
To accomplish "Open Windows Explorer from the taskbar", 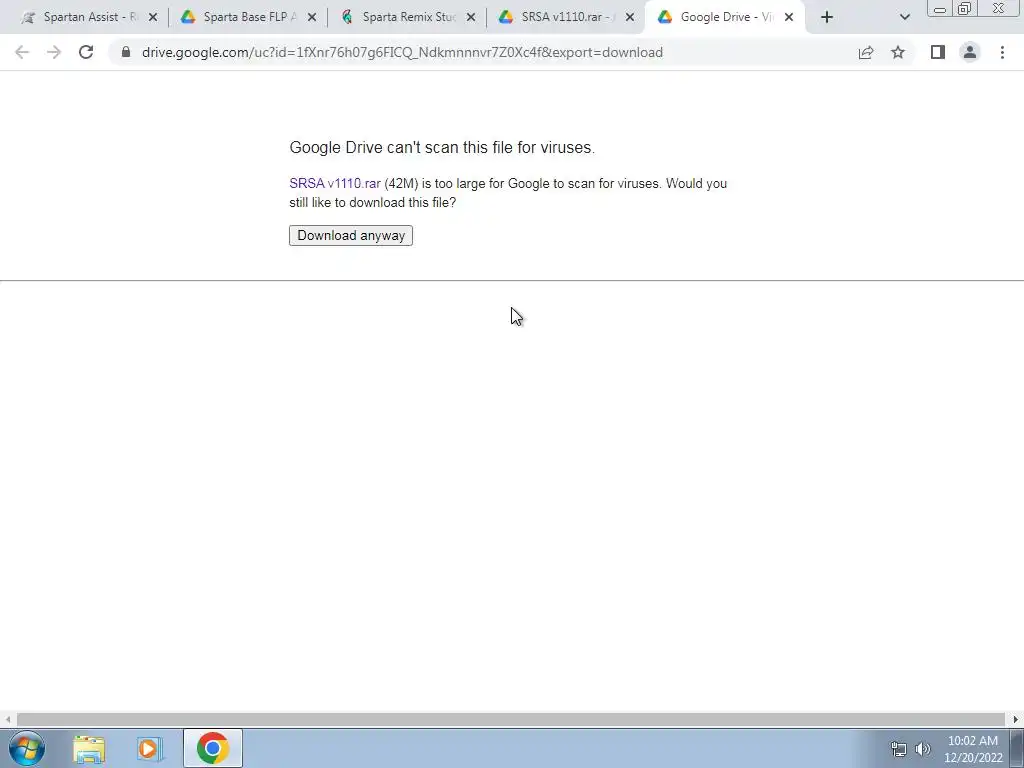I will tap(89, 749).
